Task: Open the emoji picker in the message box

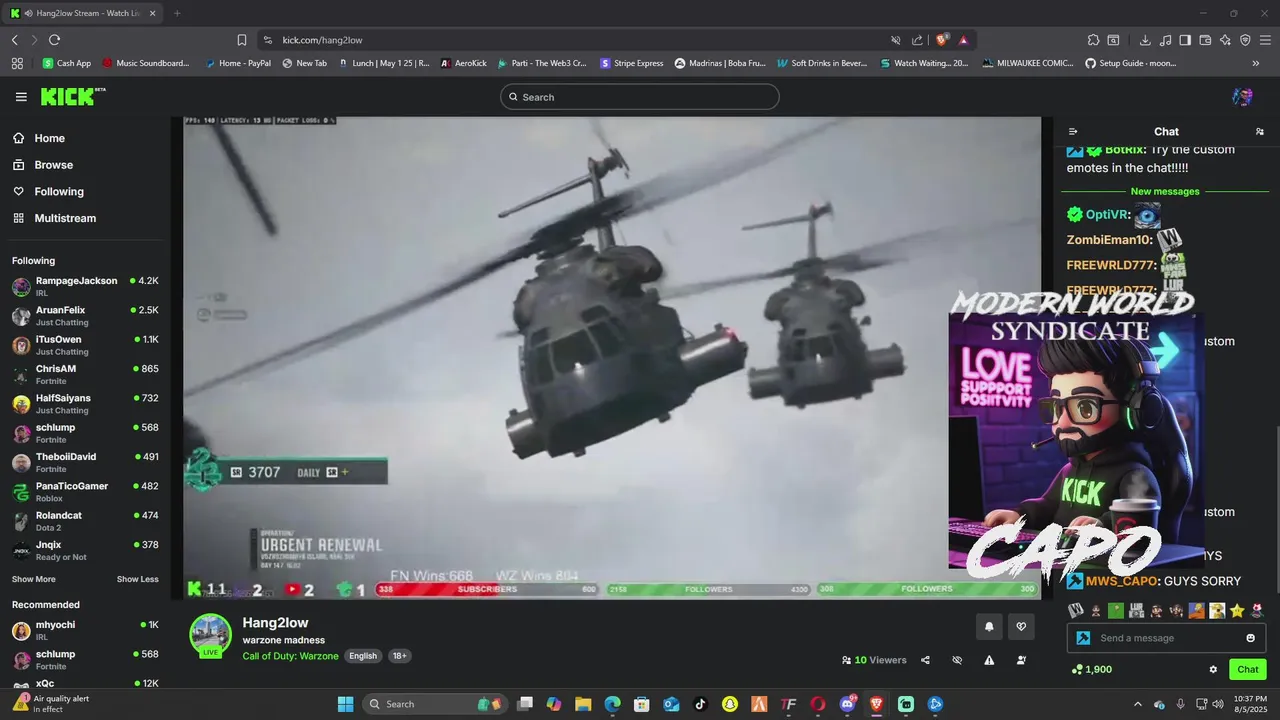Action: [x=1250, y=638]
